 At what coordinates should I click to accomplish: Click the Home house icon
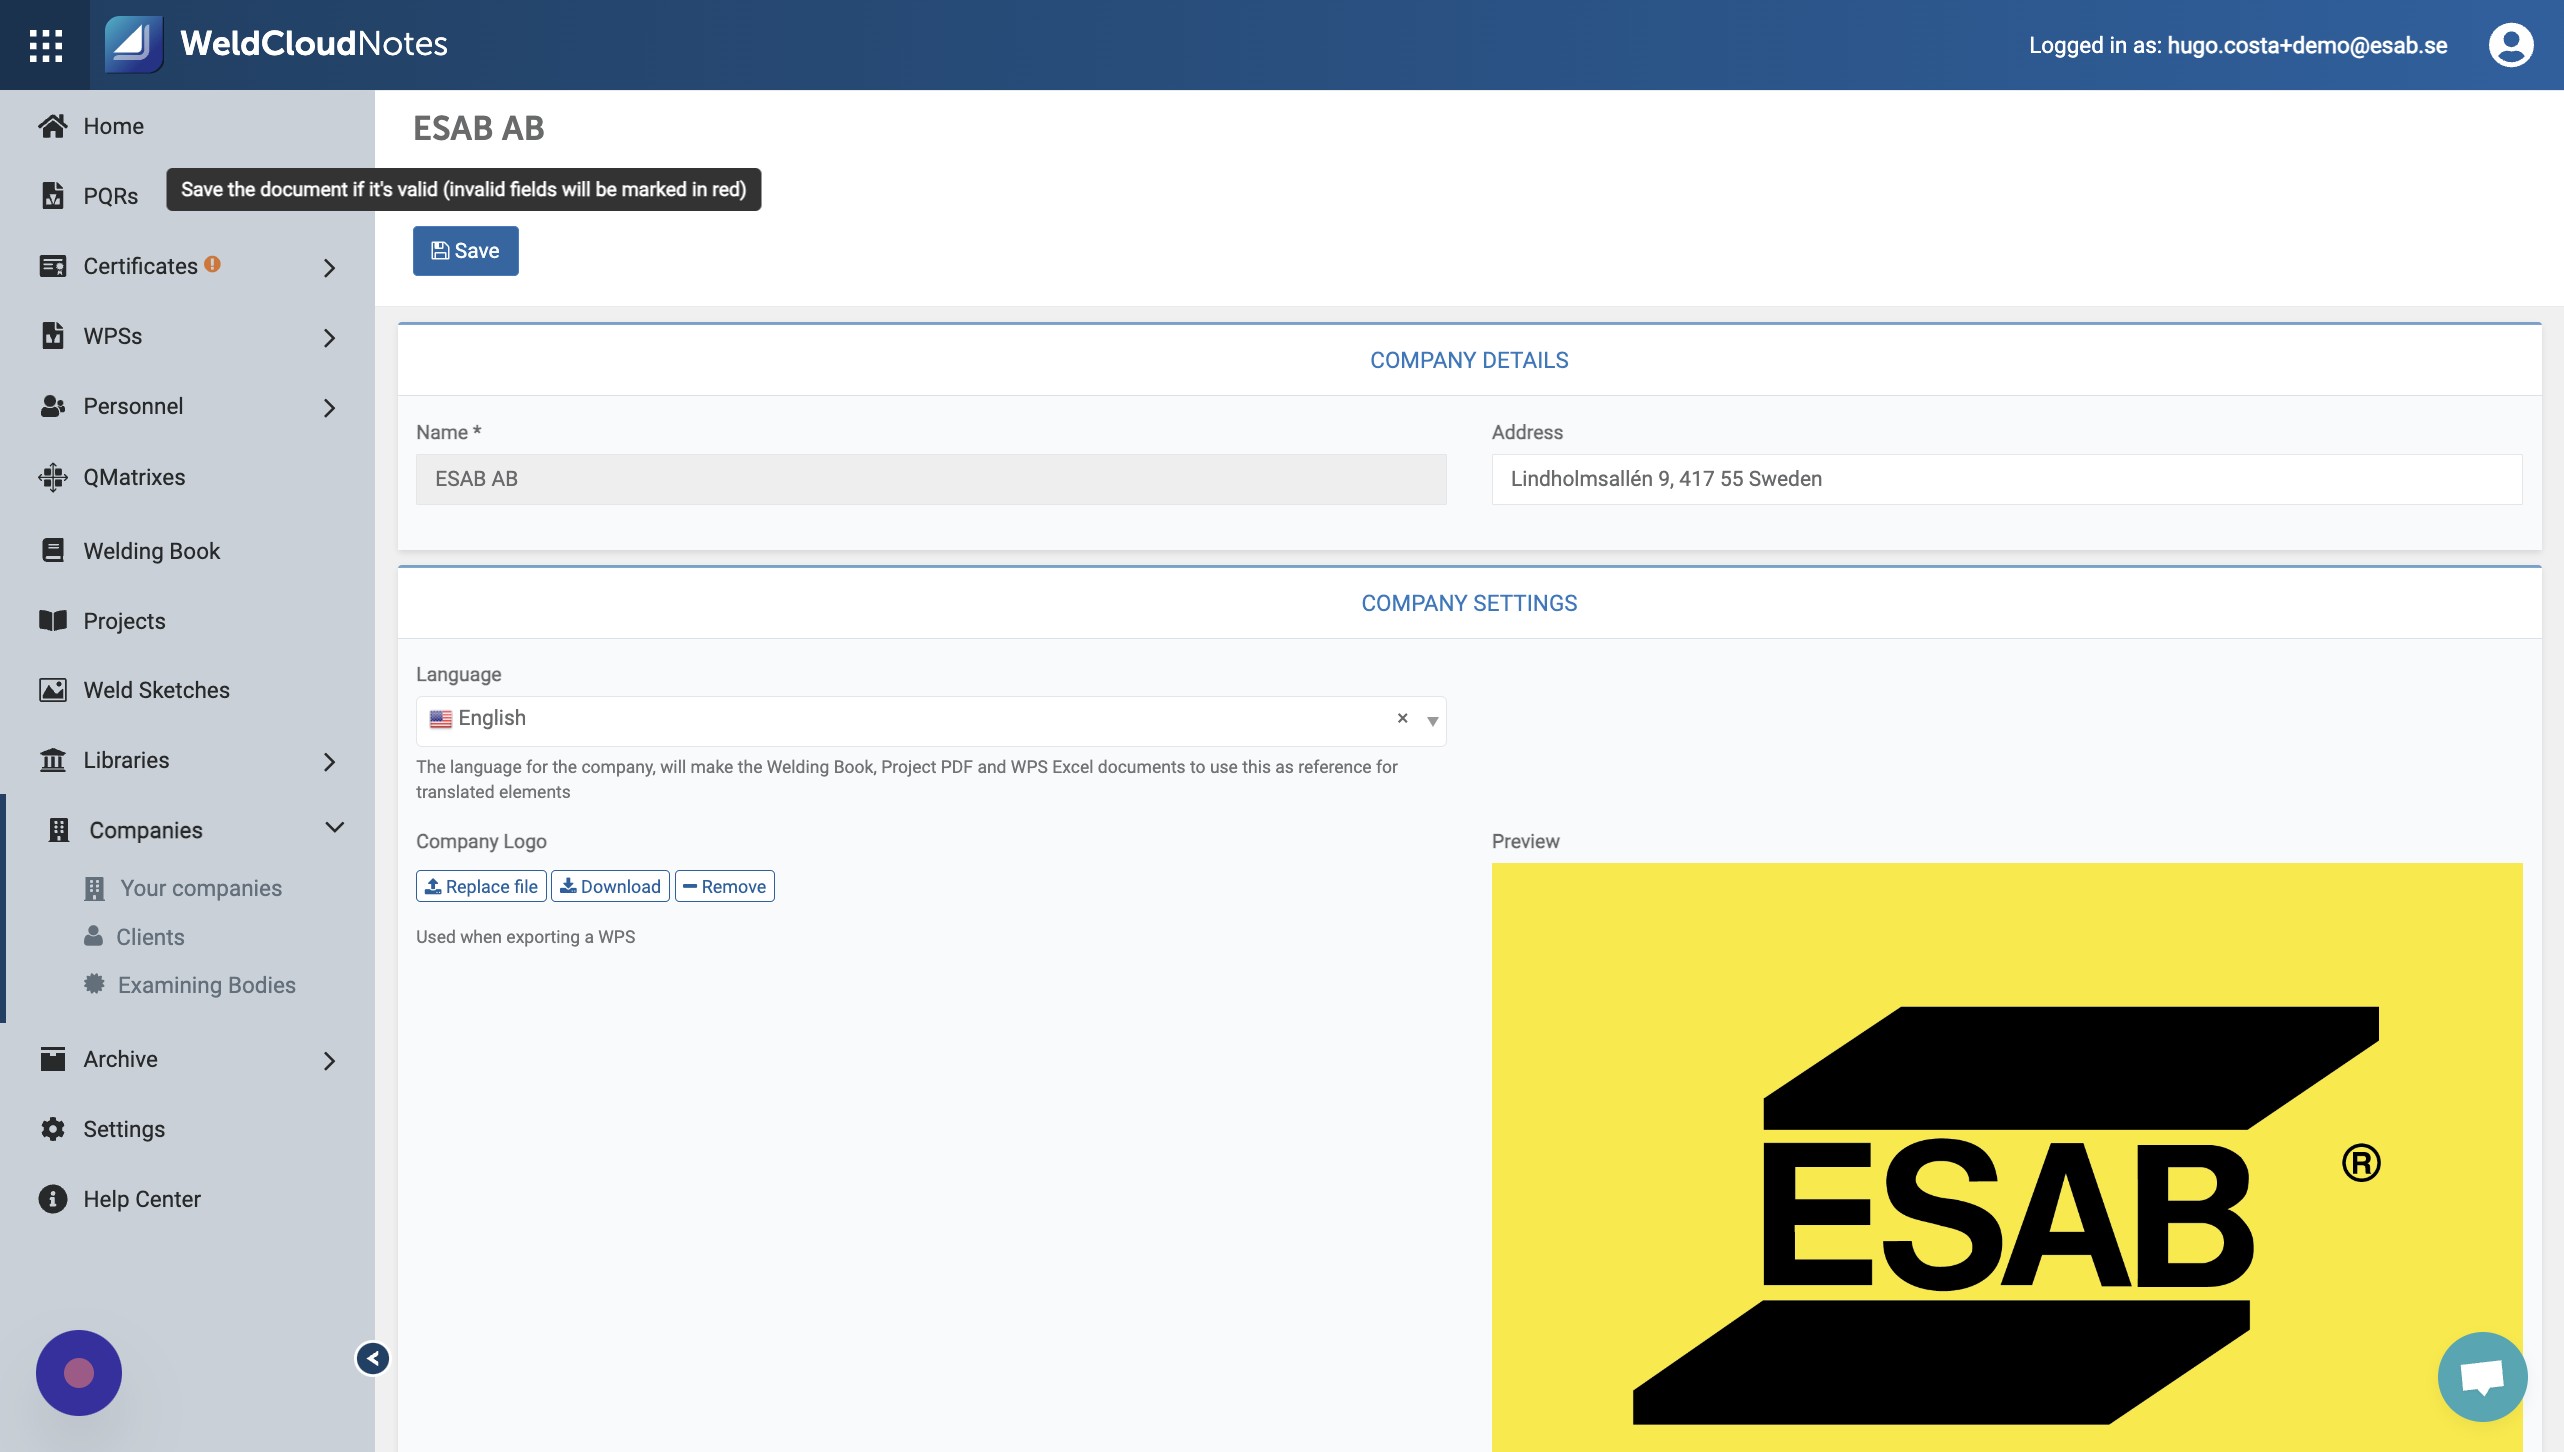53,126
